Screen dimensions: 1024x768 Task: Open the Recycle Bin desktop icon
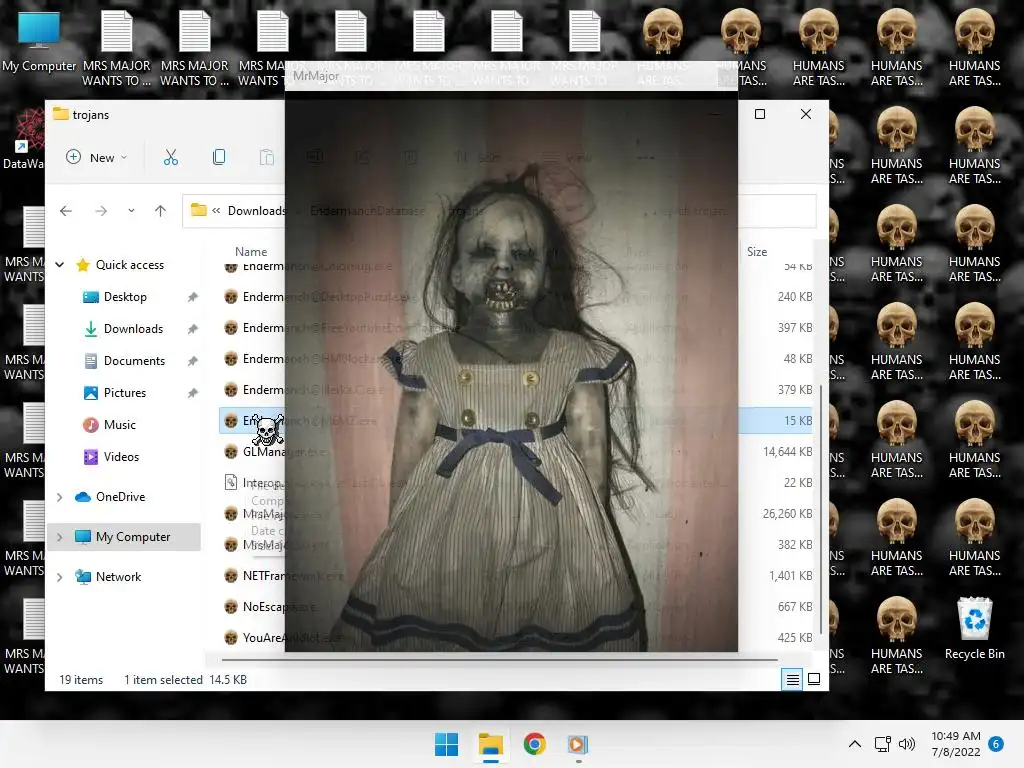coord(974,628)
